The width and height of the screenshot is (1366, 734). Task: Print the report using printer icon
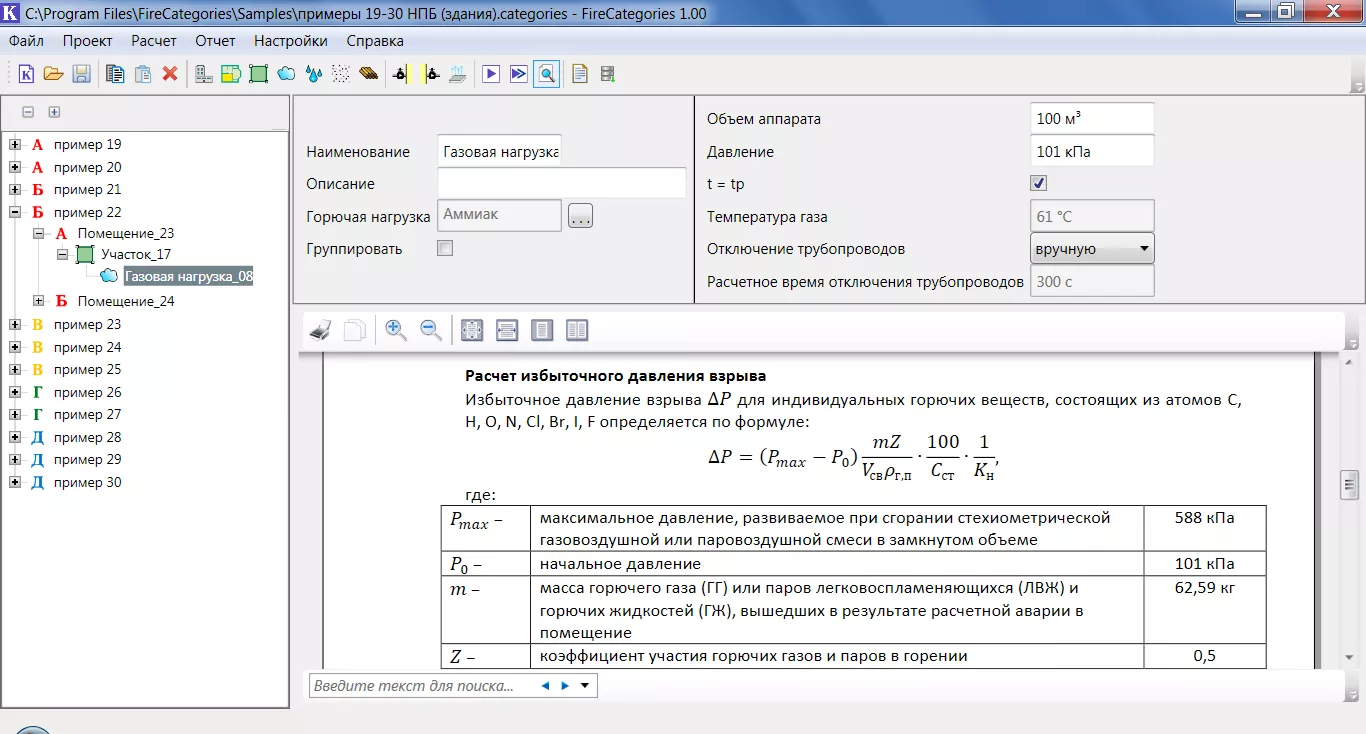pyautogui.click(x=320, y=331)
